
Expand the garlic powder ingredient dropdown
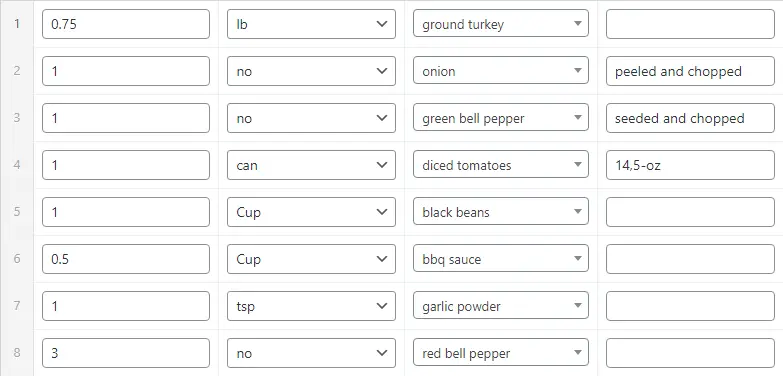[x=500, y=306]
